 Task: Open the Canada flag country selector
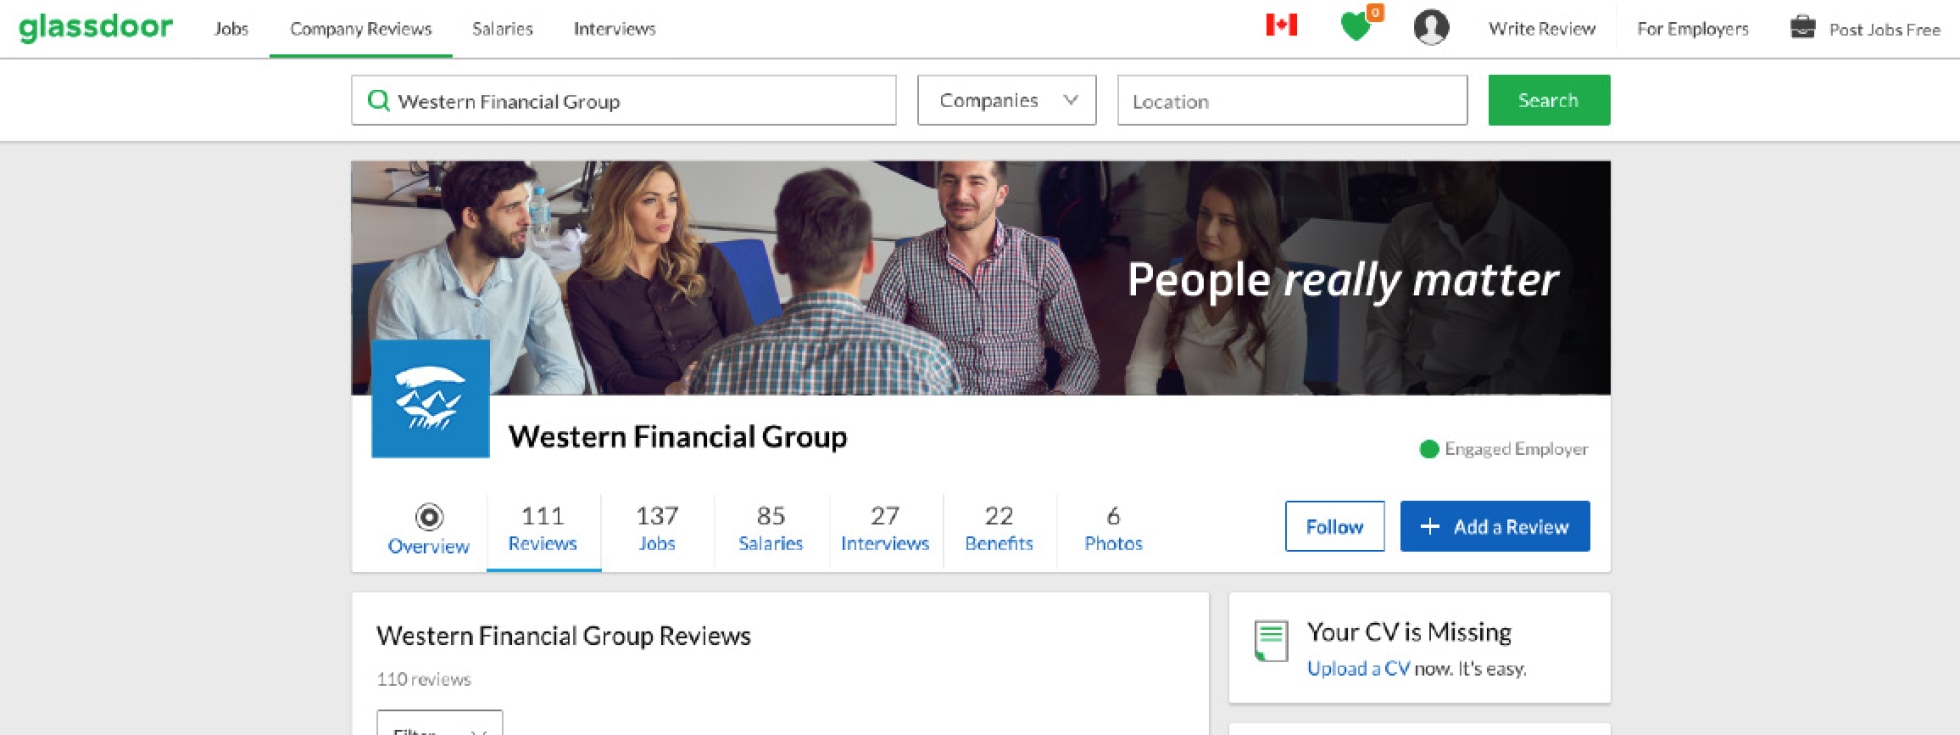(1281, 25)
